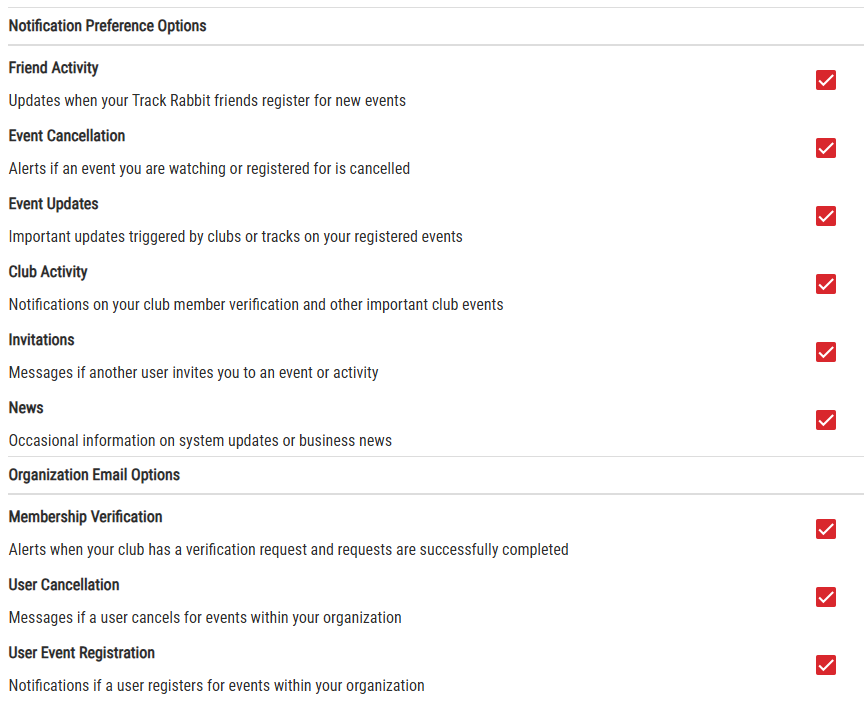Click the Event Updates title
Image resolution: width=867 pixels, height=707 pixels.
pos(53,204)
